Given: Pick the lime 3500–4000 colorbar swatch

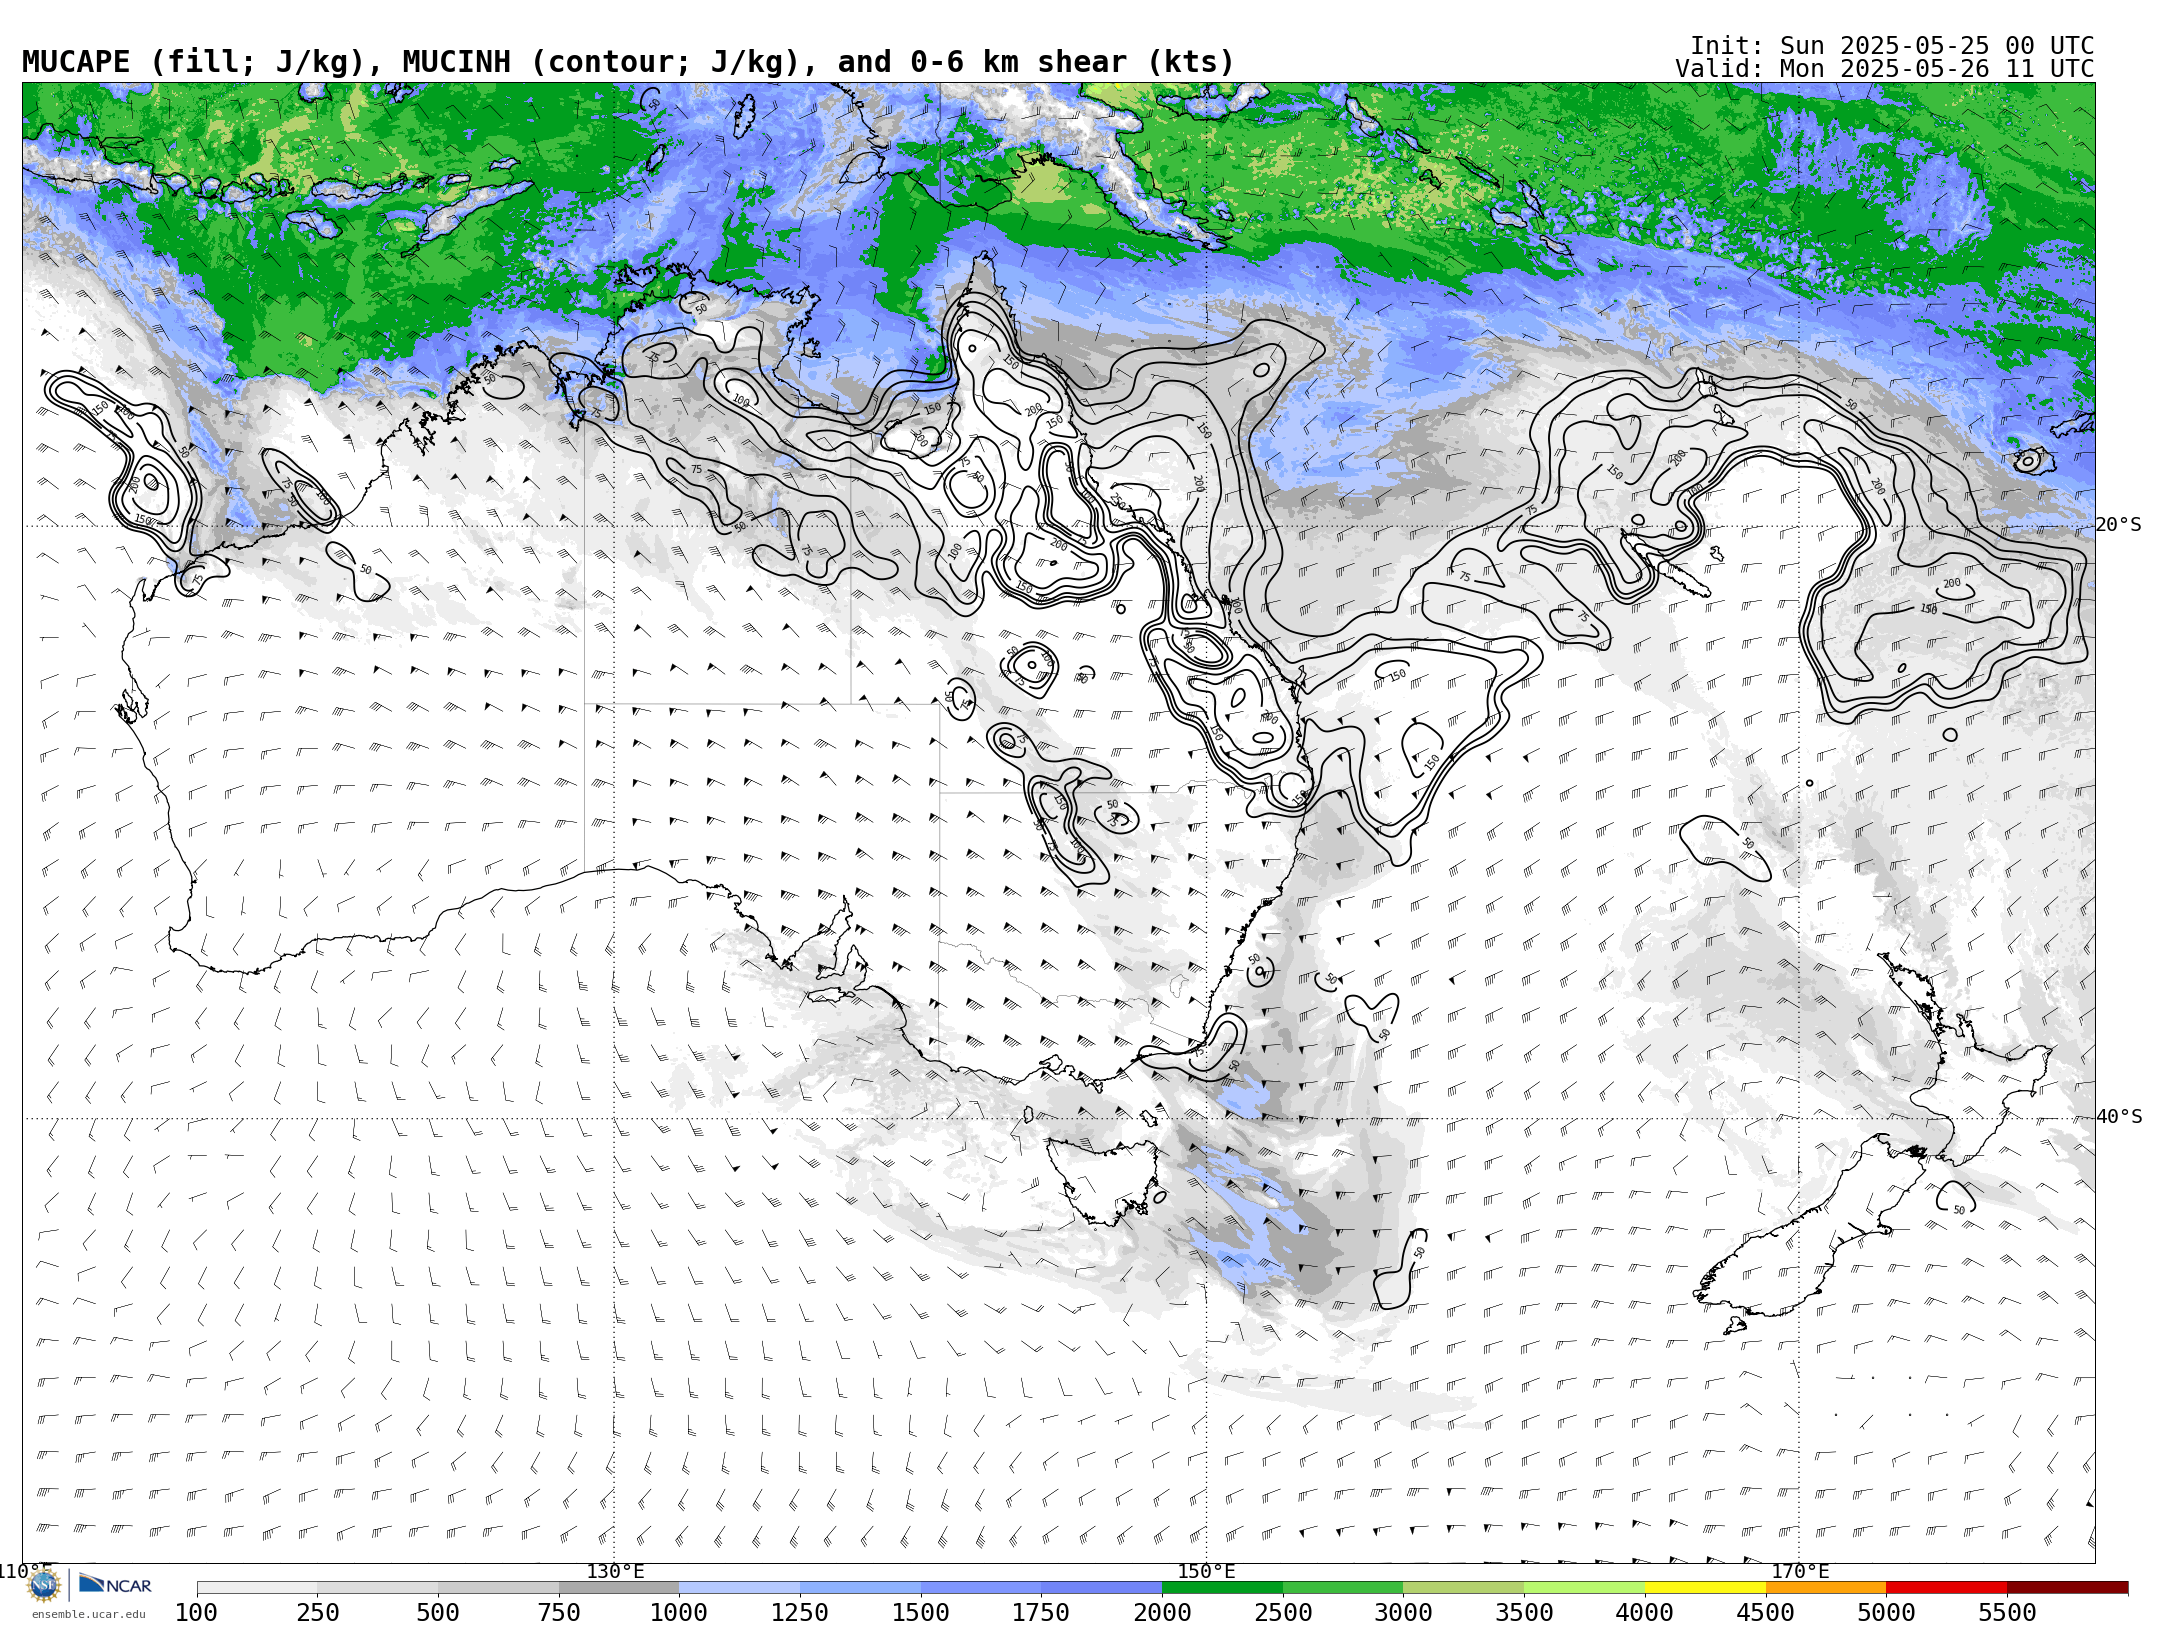Looking at the screenshot, I should click(x=1584, y=1587).
